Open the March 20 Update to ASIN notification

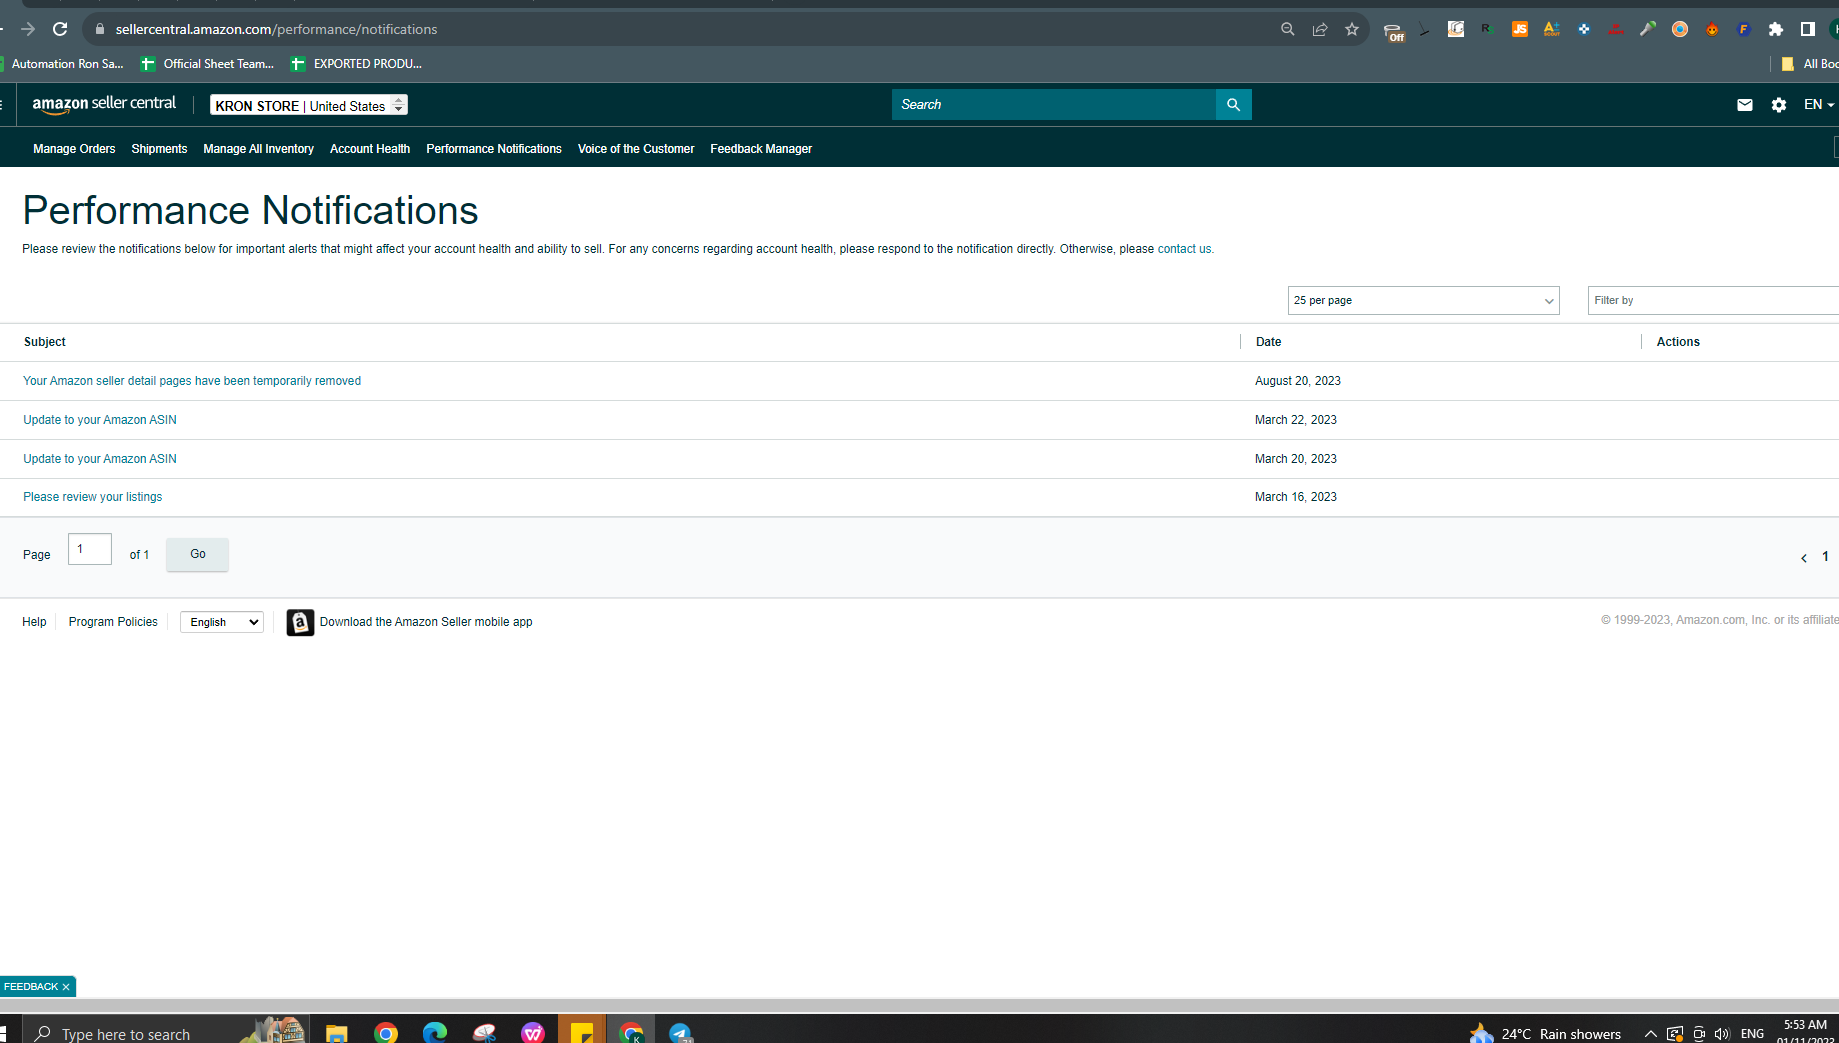point(100,459)
